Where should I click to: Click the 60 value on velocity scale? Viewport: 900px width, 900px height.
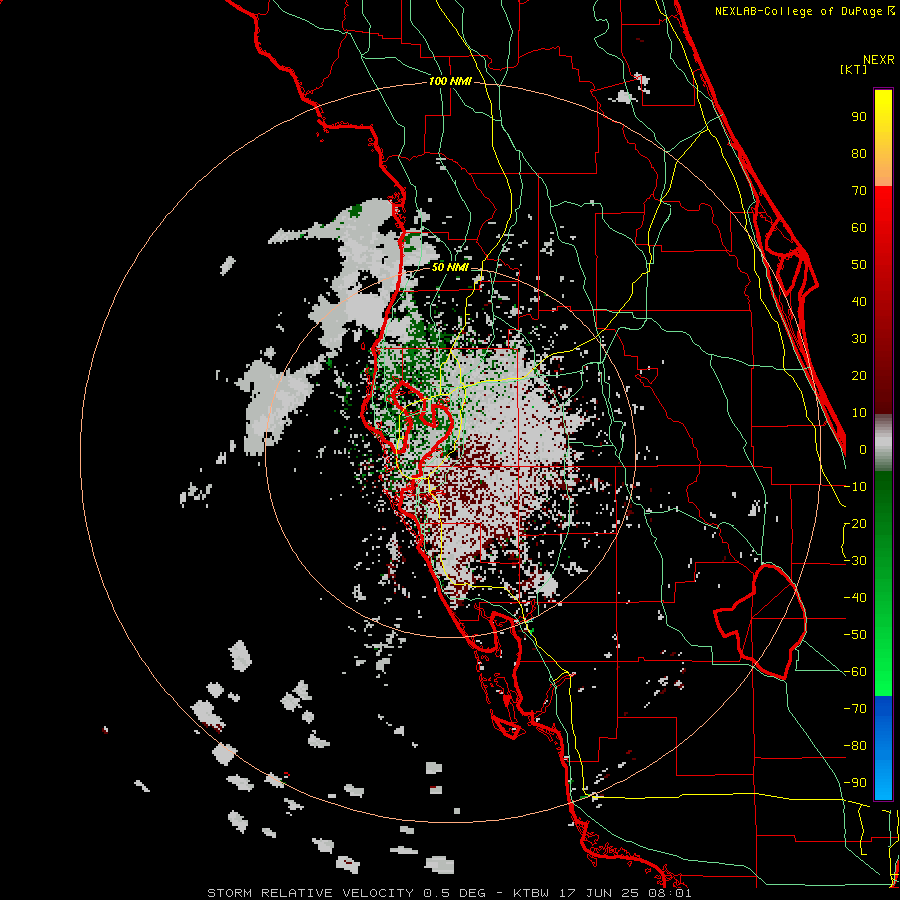(x=859, y=228)
